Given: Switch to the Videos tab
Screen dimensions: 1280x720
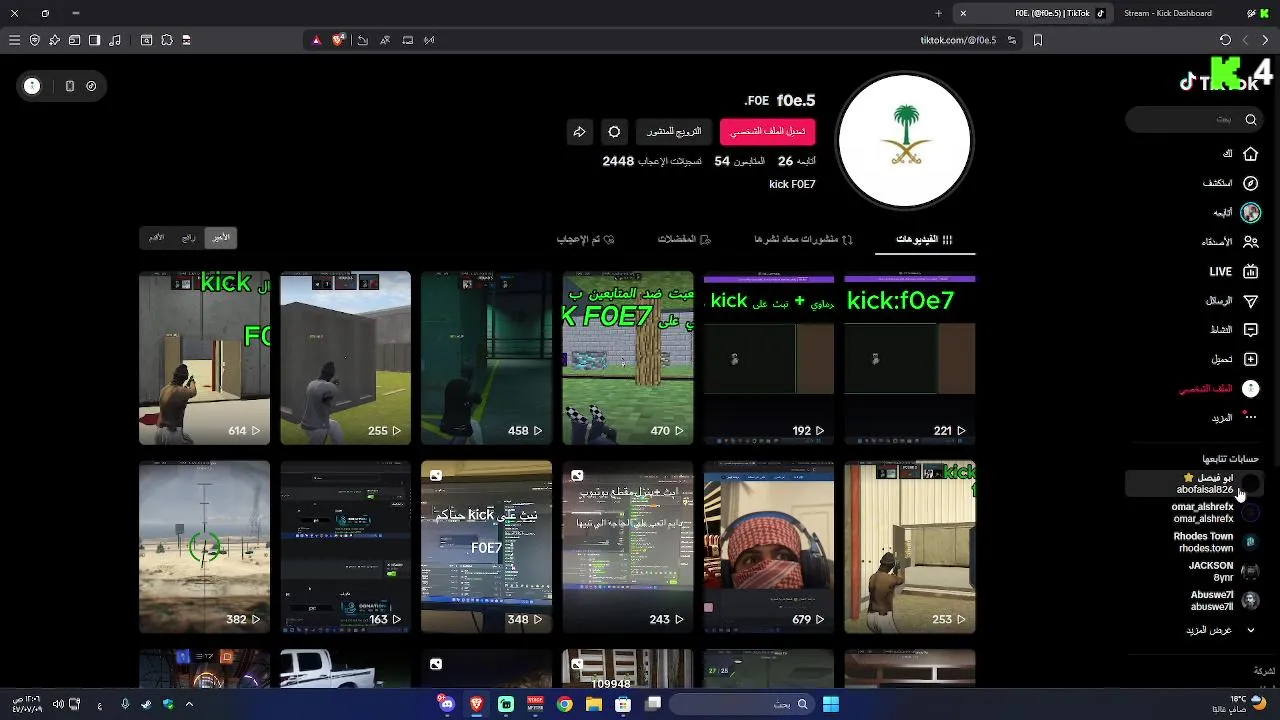Looking at the screenshot, I should (925, 239).
